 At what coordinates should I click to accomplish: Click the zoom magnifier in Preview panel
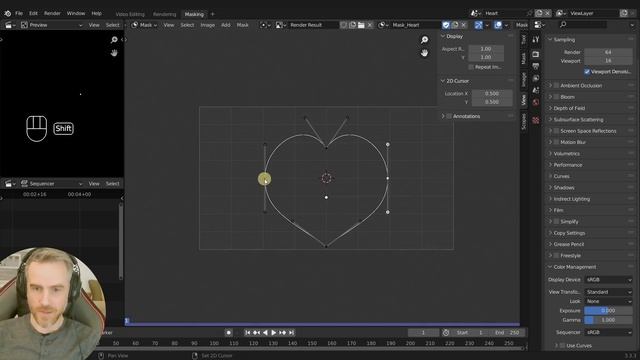[114, 40]
